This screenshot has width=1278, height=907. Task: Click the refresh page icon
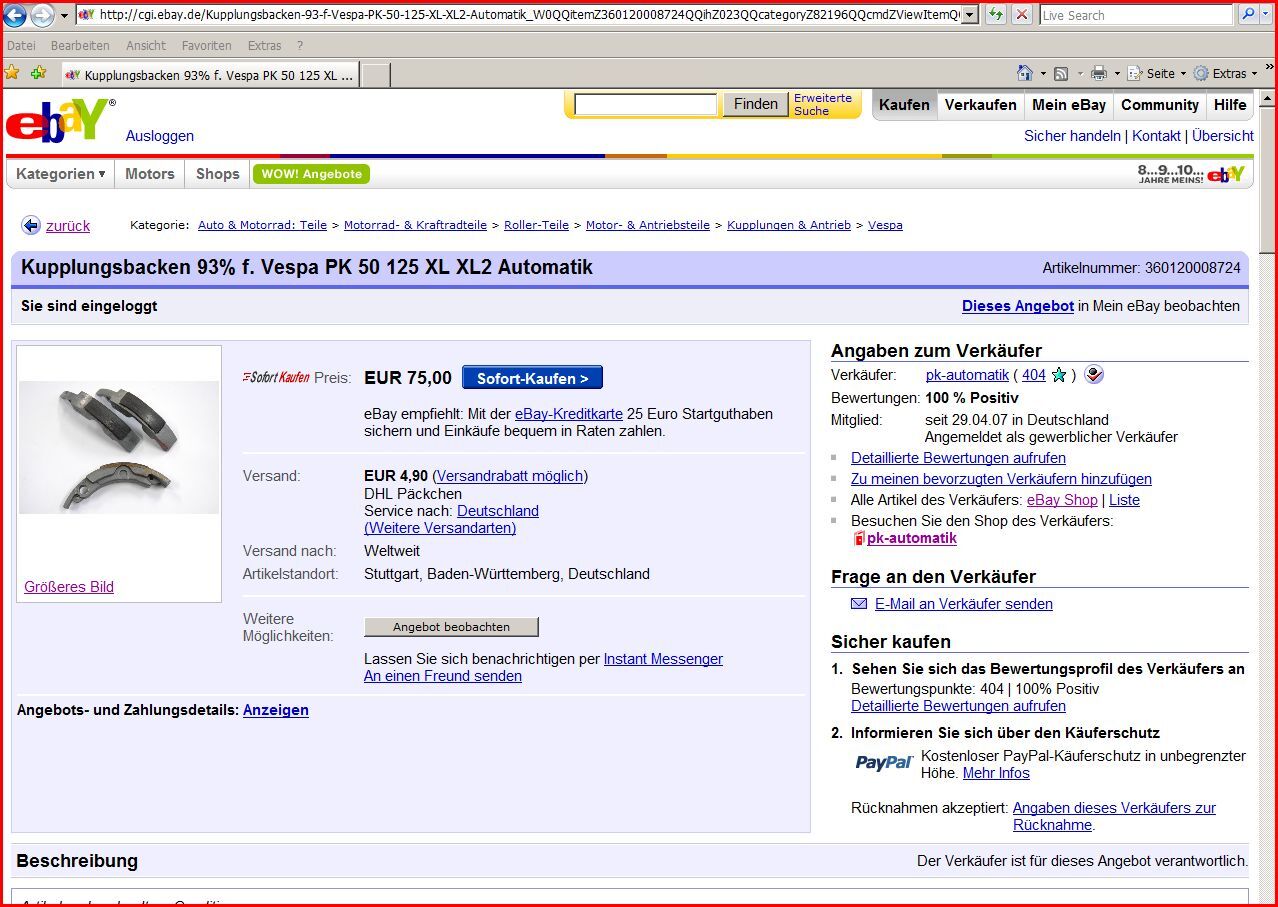[x=996, y=15]
